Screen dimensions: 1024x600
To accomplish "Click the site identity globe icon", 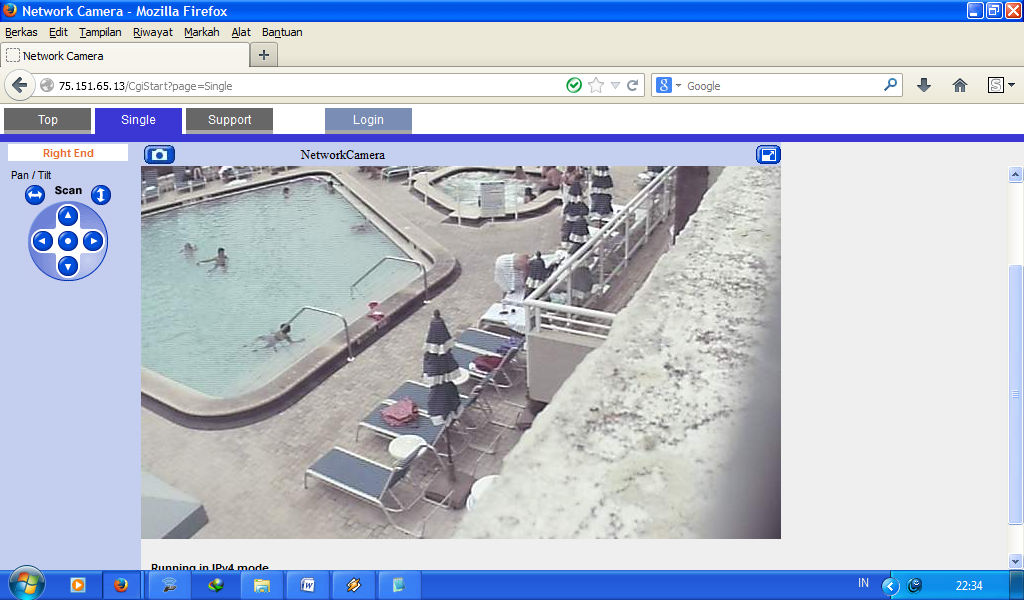I will click(47, 86).
